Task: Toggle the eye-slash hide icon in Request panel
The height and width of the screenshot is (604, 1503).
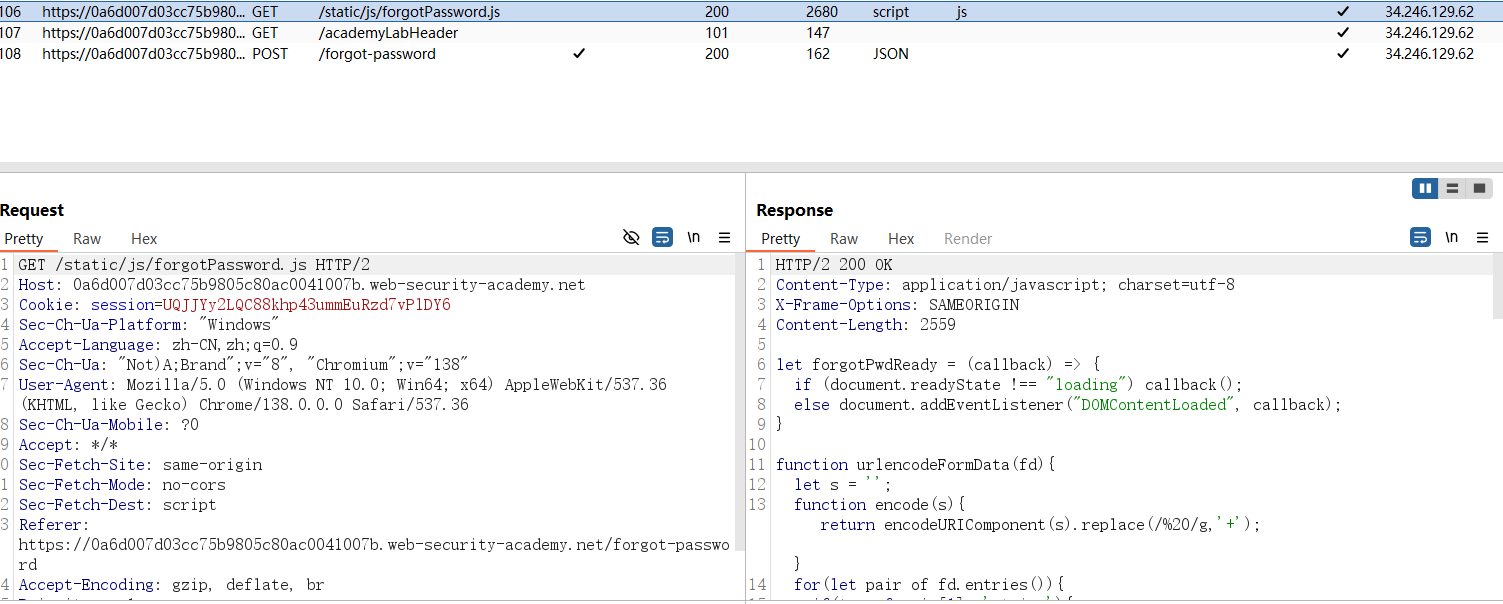Action: (x=631, y=238)
